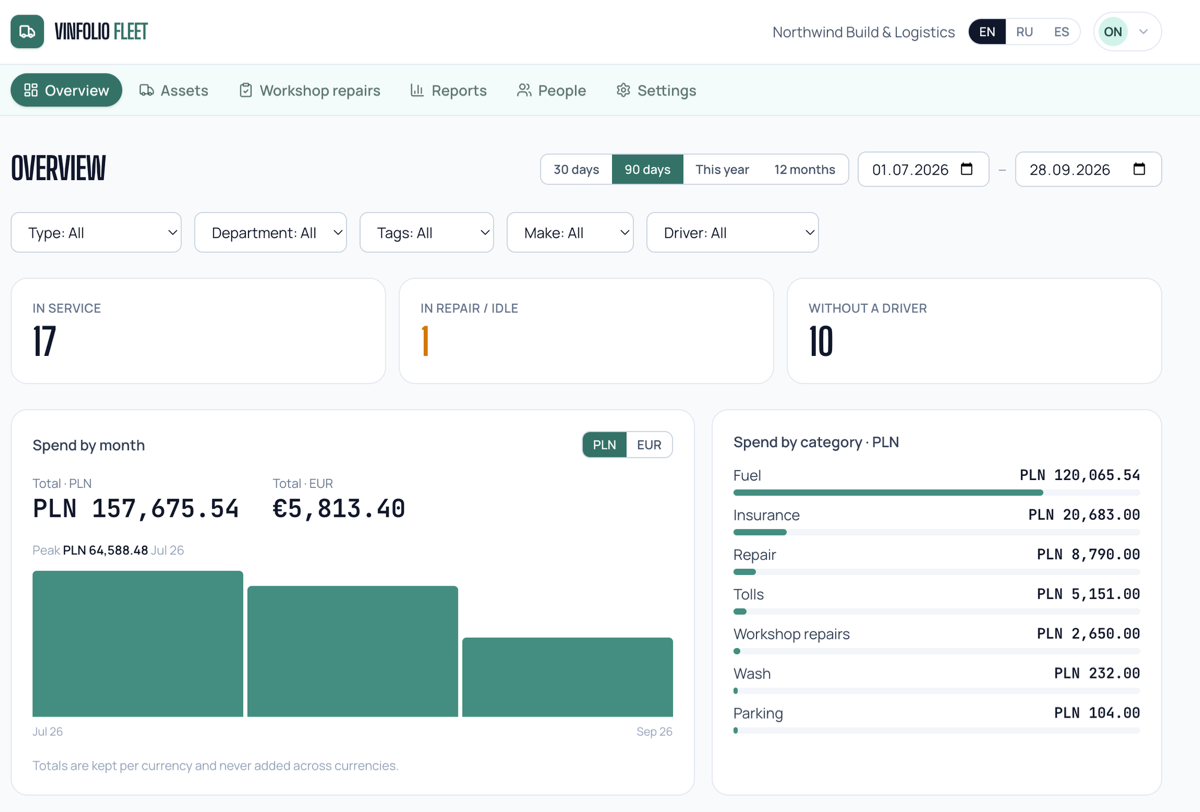Click the Repair amount PLN 8,790.00

click(1088, 554)
